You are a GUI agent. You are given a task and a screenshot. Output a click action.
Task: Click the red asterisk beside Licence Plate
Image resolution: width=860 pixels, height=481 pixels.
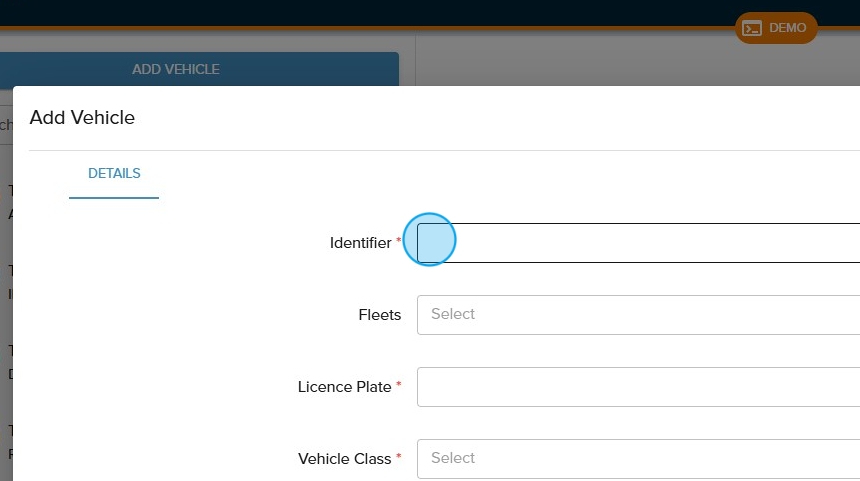[399, 386]
